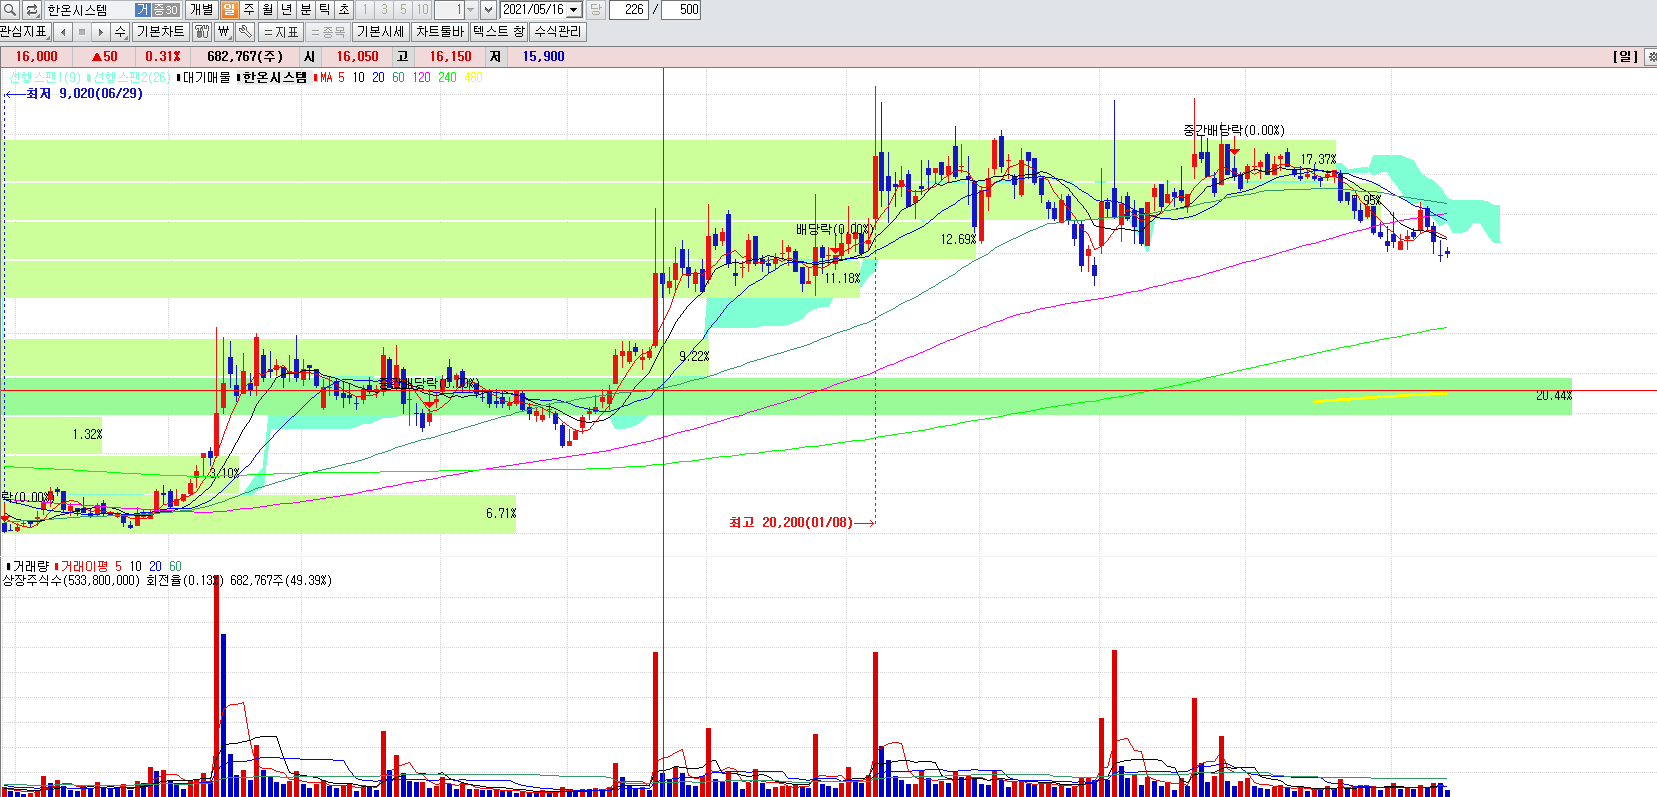Click the interval preset 10 button
This screenshot has width=1657, height=797.
(422, 10)
